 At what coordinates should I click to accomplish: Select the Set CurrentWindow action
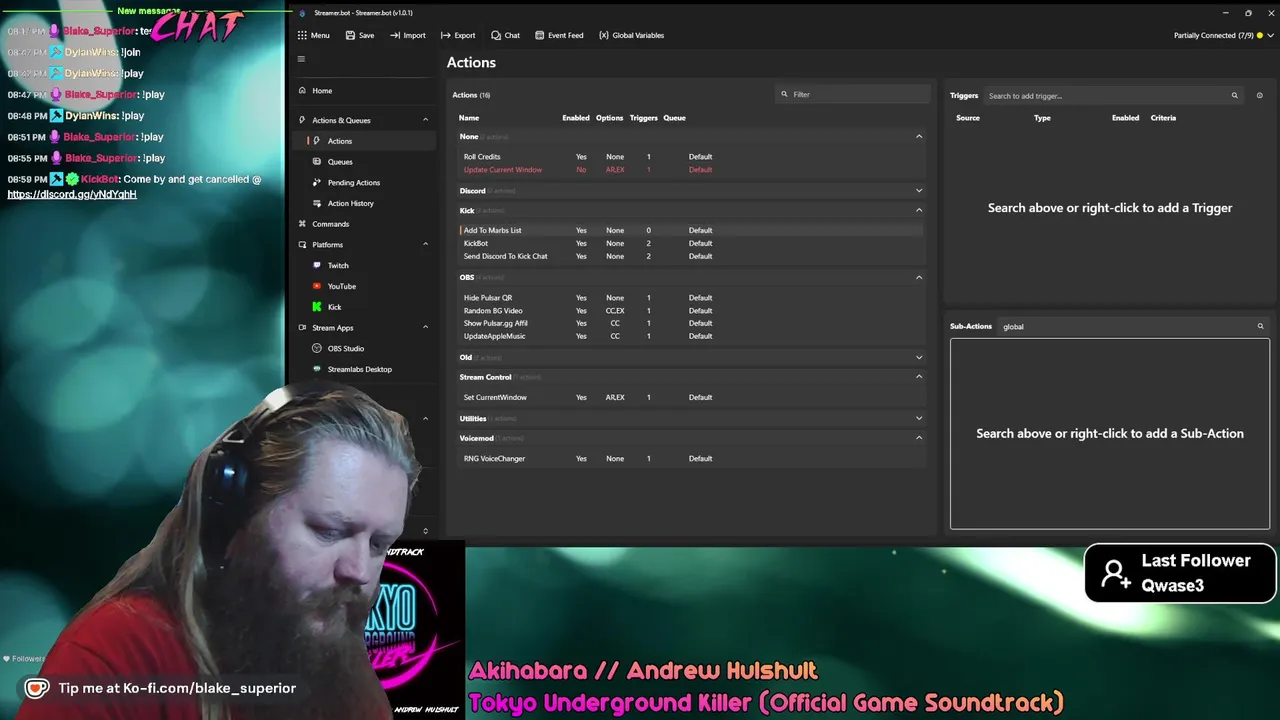click(x=689, y=397)
